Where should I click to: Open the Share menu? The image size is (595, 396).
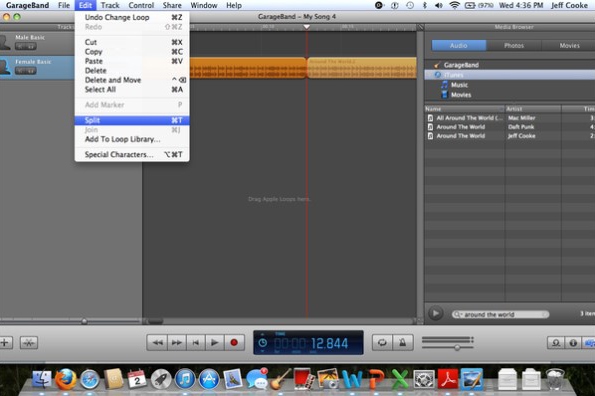click(x=172, y=5)
